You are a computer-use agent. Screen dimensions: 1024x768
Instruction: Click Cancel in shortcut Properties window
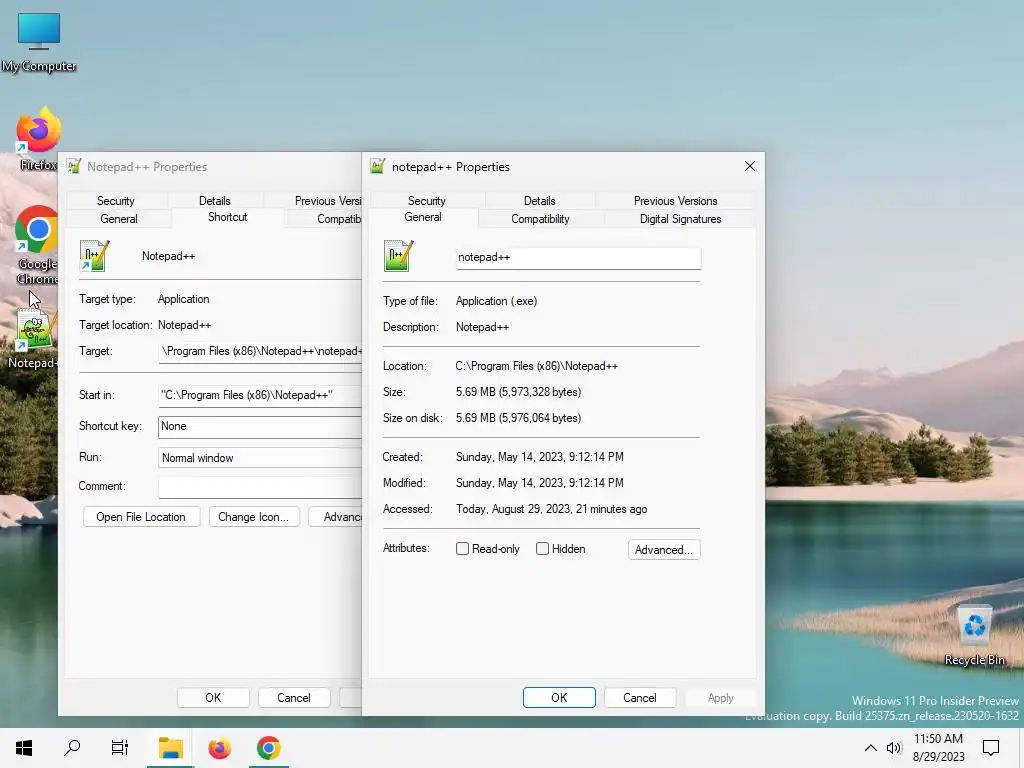(x=294, y=697)
